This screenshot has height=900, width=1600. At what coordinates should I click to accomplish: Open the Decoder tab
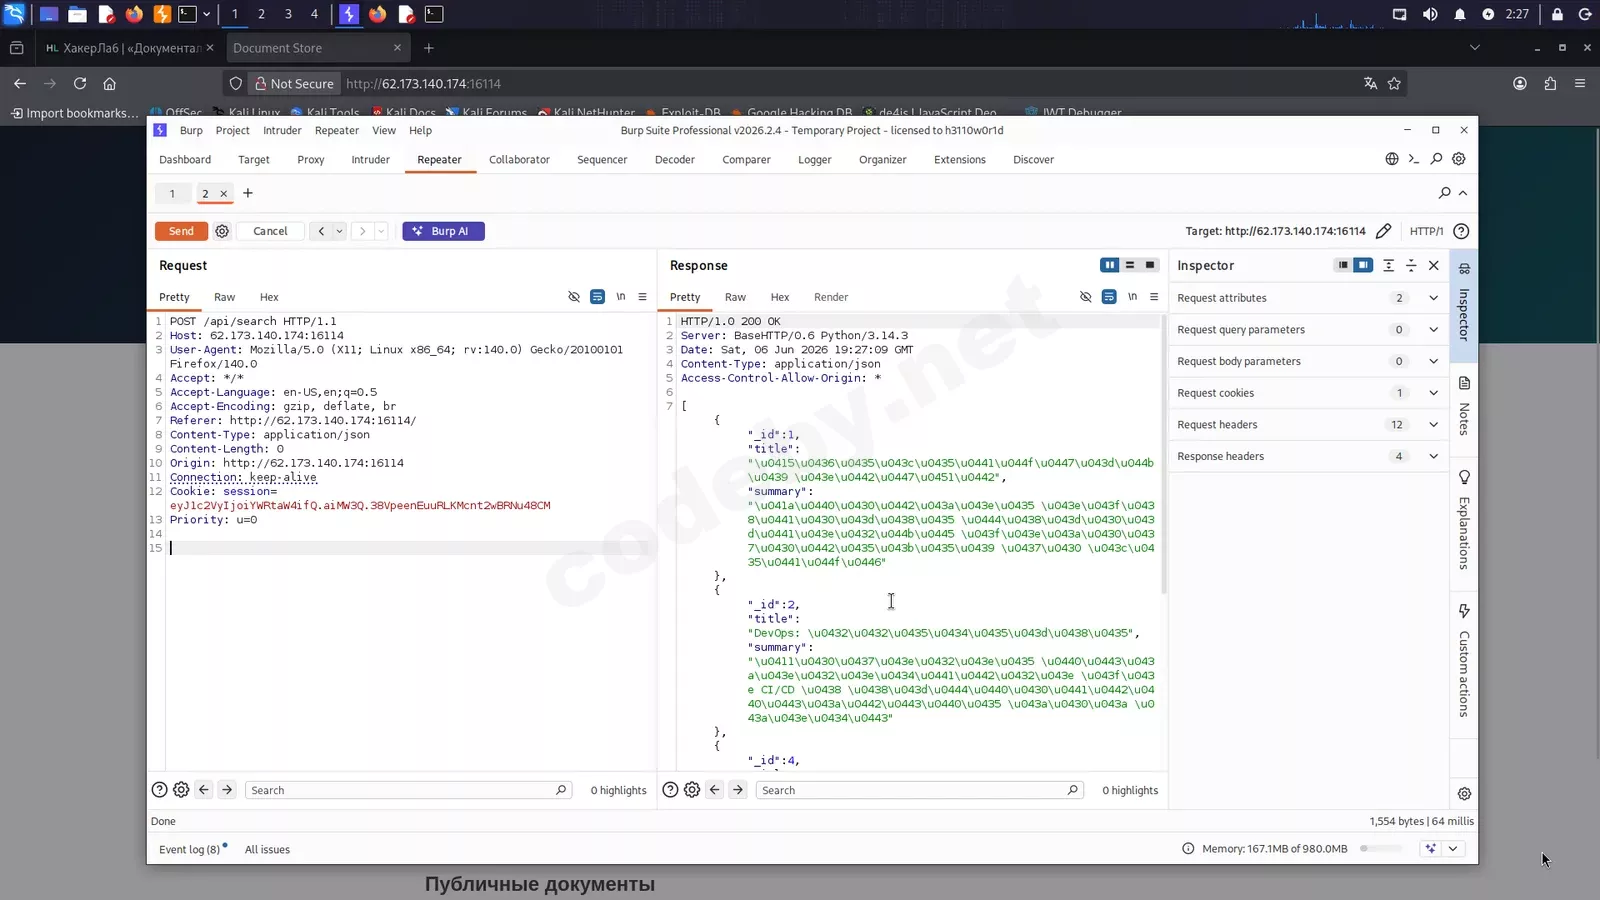click(675, 160)
